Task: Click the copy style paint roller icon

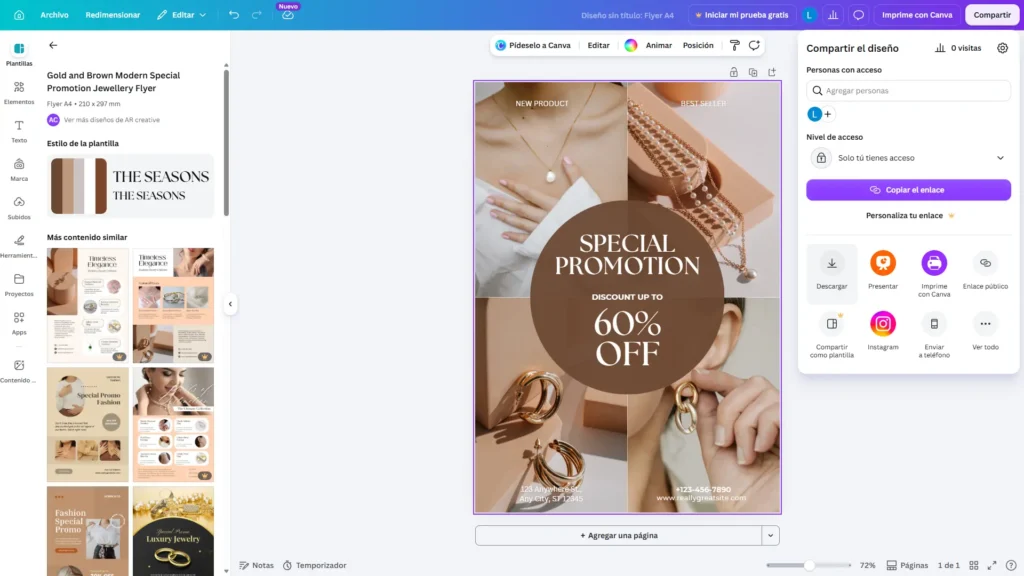Action: click(735, 45)
